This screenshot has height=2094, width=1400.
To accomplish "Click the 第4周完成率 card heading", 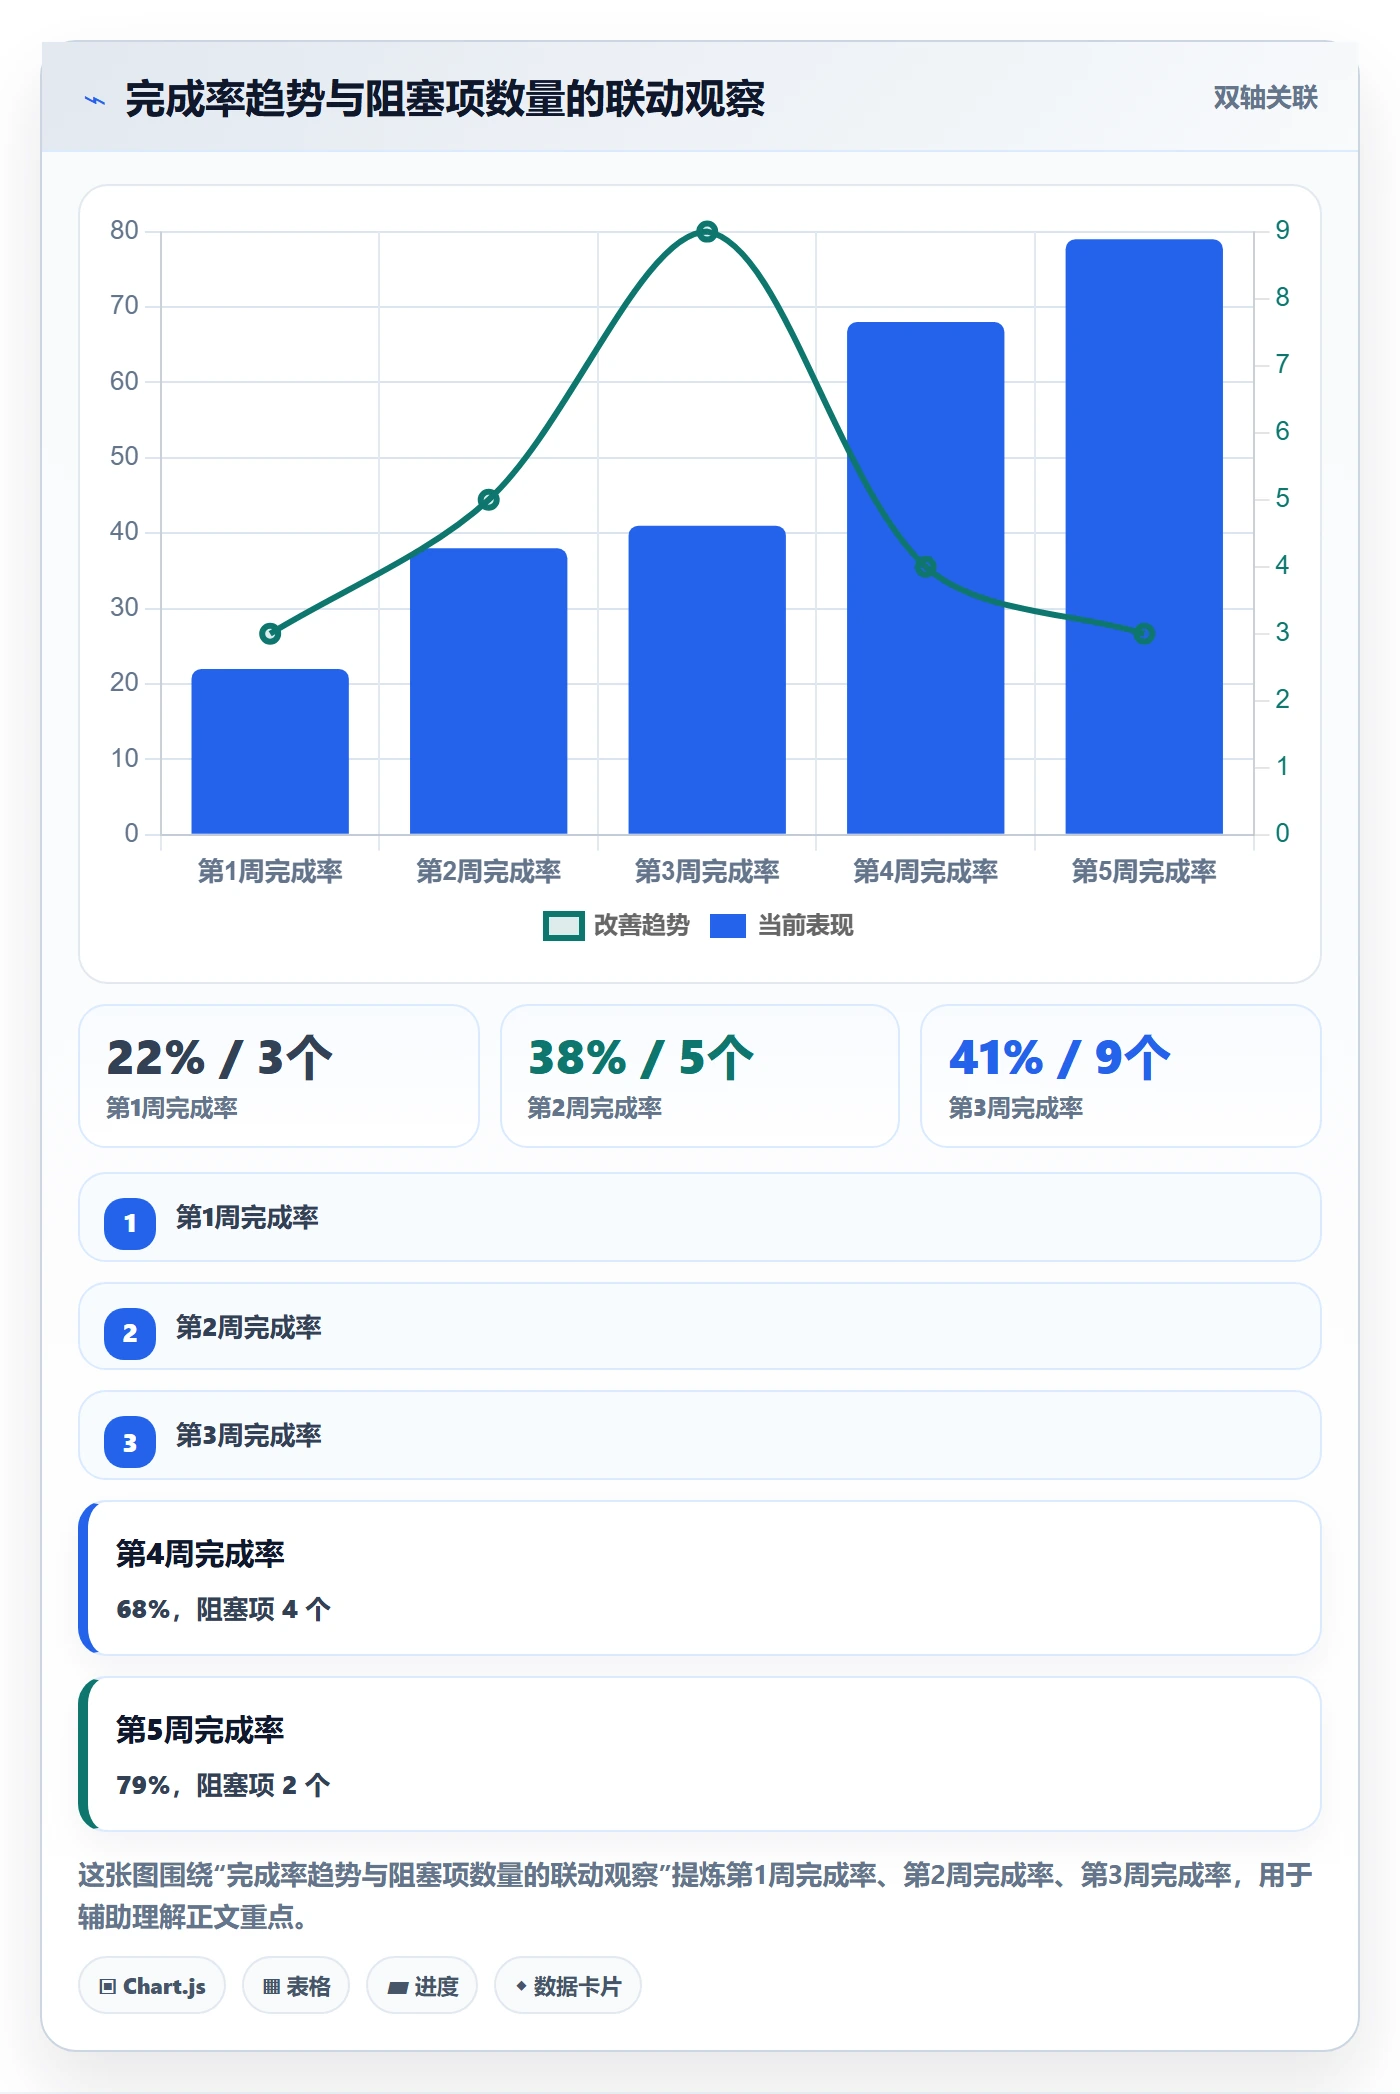I will click(x=200, y=1553).
